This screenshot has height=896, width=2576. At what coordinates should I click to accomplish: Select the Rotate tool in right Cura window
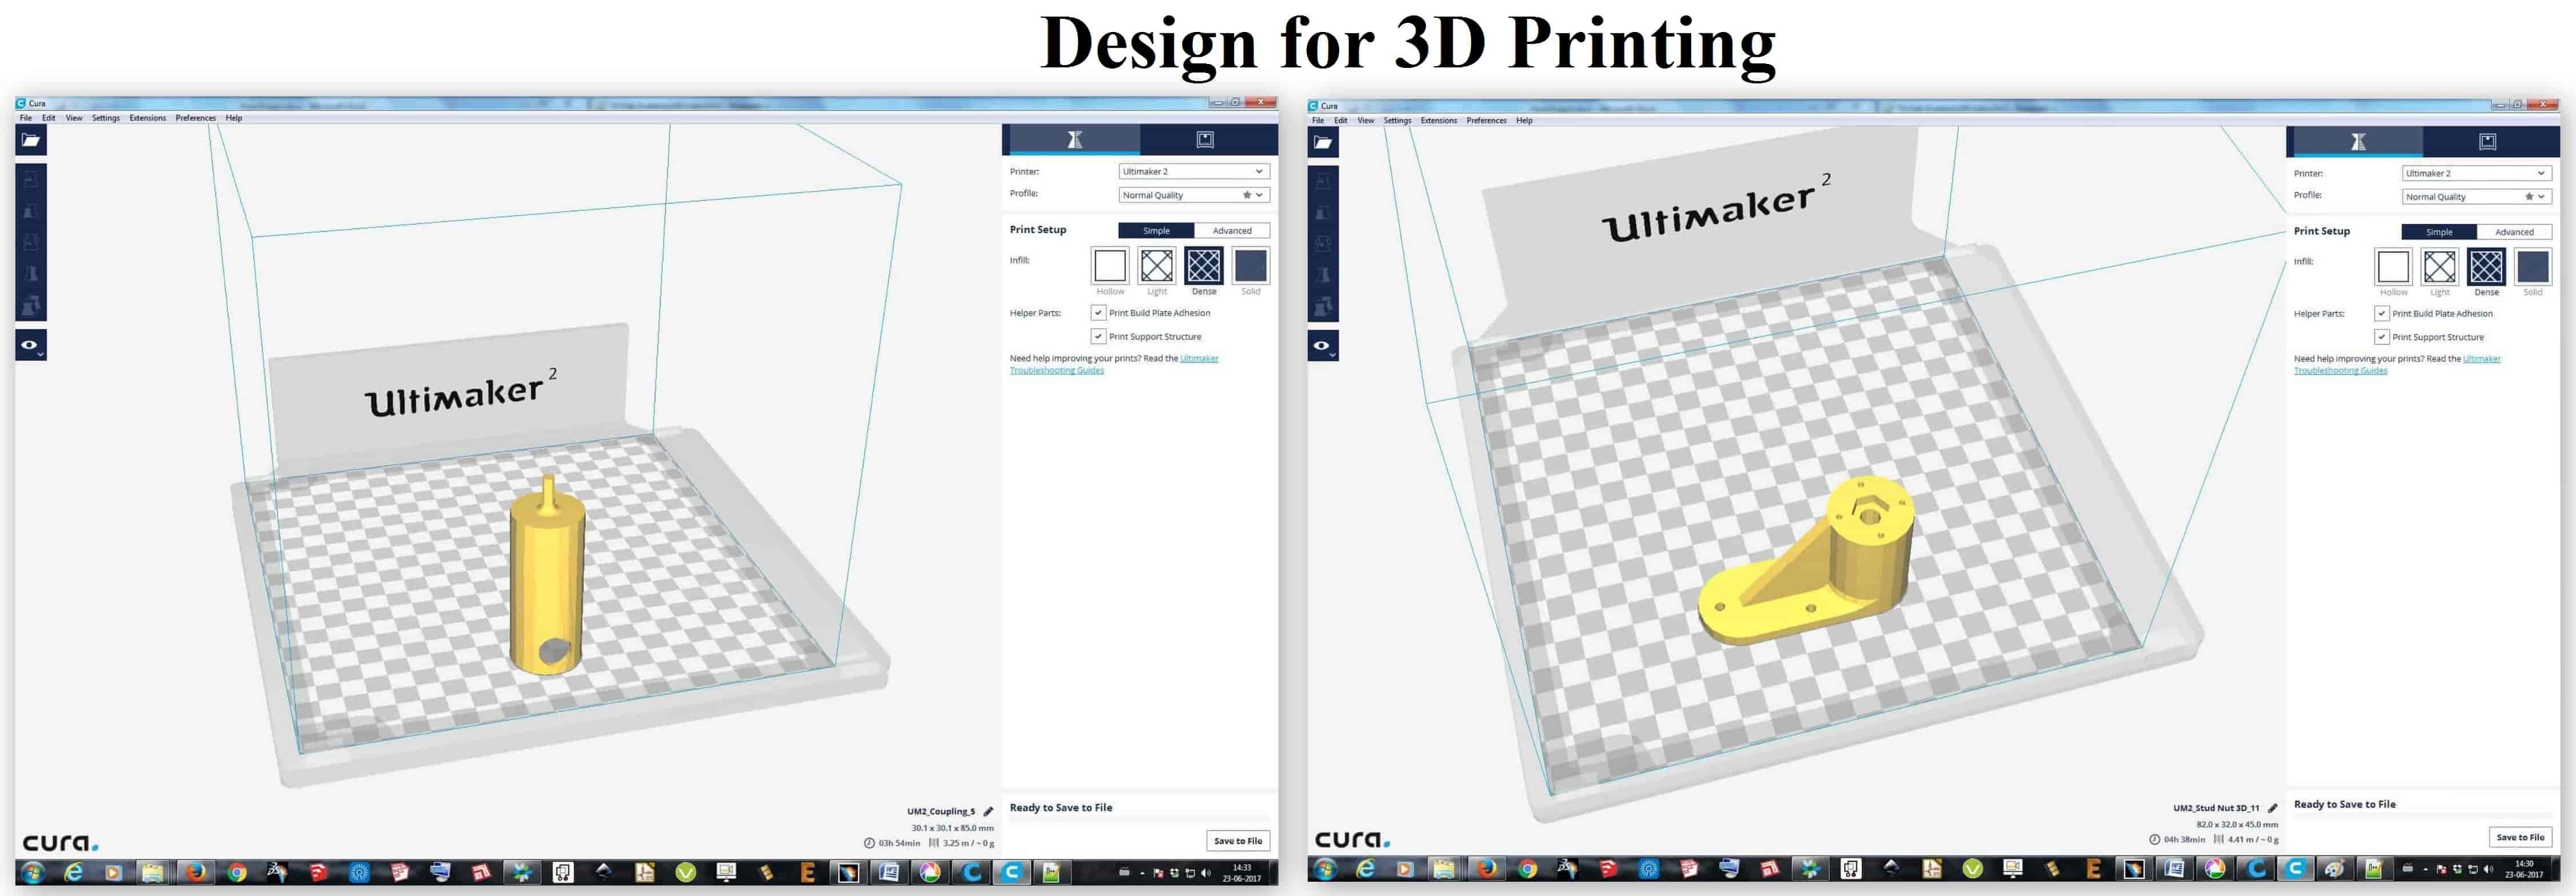pyautogui.click(x=1323, y=244)
